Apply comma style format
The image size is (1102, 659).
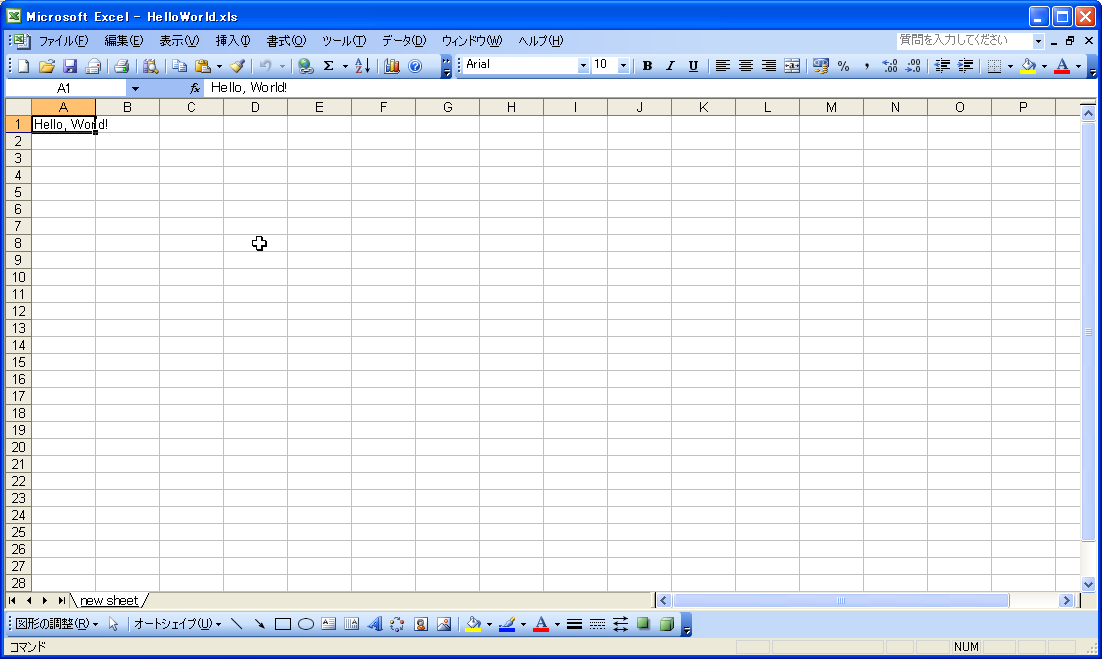tap(867, 66)
